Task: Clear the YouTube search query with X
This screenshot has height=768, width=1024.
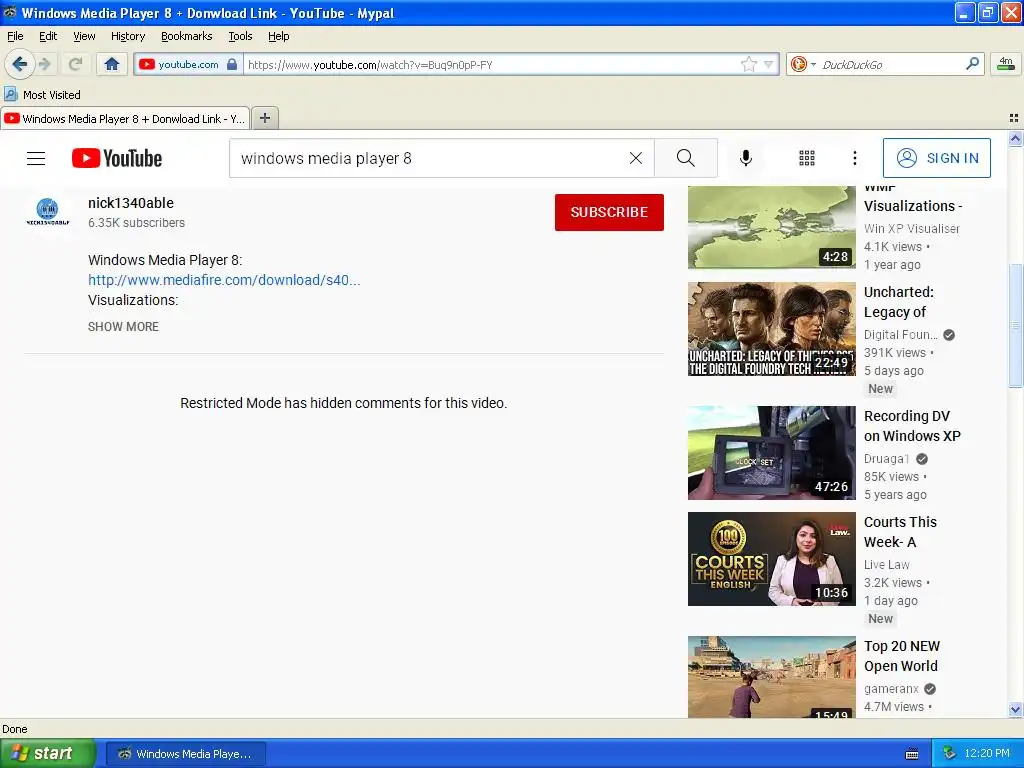Action: [635, 158]
